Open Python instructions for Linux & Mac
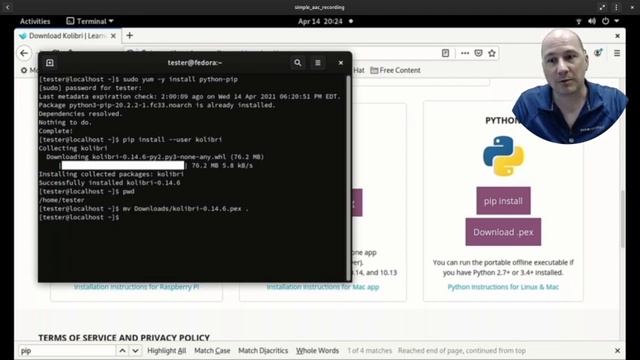 click(503, 287)
